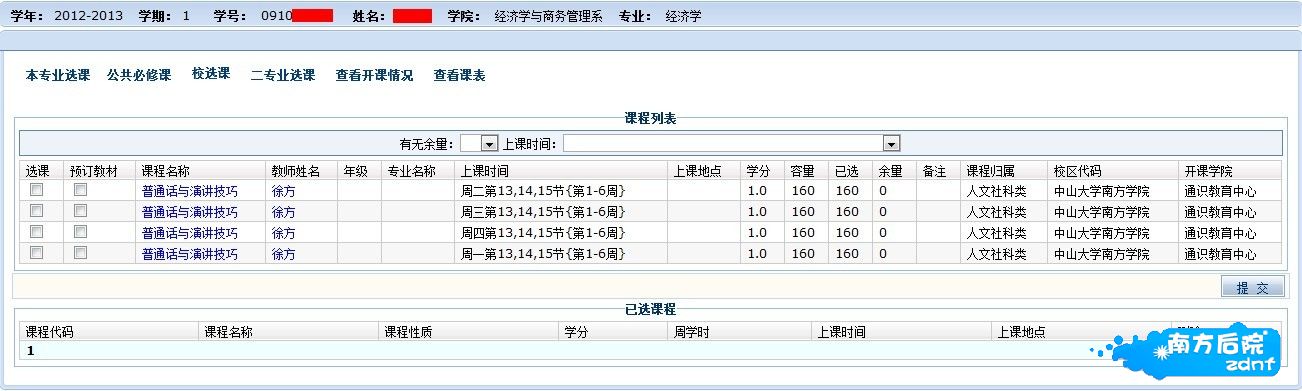Click the 容量 column header
This screenshot has width=1302, height=391.
coord(803,171)
